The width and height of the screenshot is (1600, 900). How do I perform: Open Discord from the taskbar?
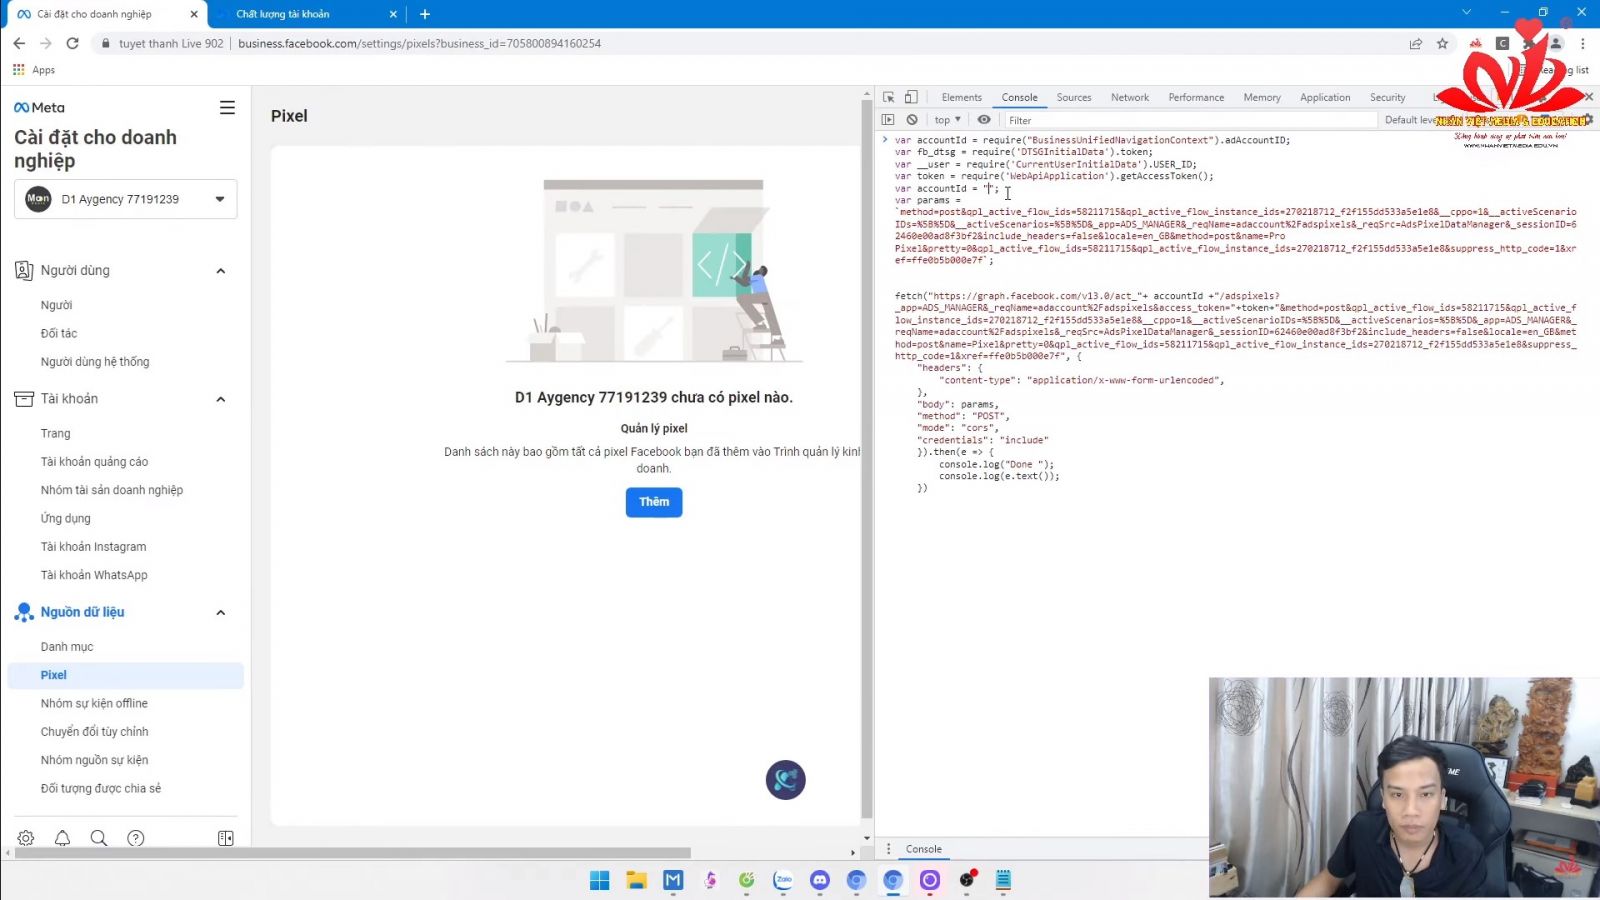pyautogui.click(x=820, y=880)
